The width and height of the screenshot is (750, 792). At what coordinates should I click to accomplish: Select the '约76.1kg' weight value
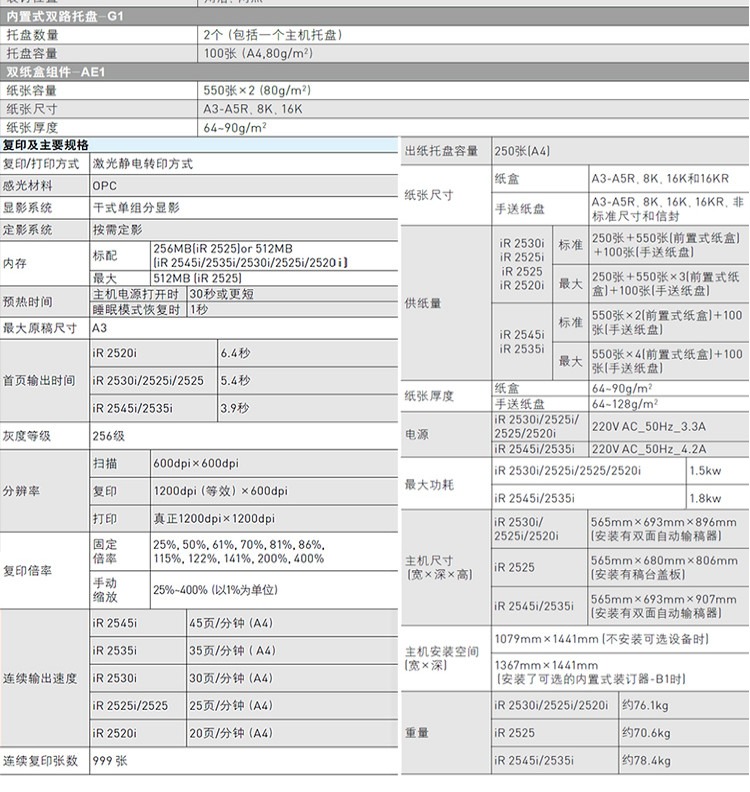[645, 706]
